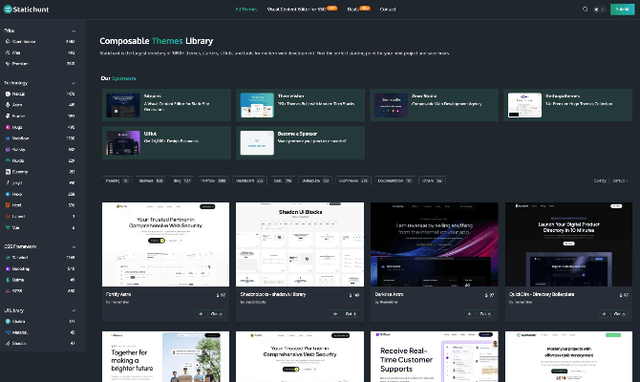Select the Blog category filter chip
The width and height of the screenshot is (640, 382).
point(182,180)
